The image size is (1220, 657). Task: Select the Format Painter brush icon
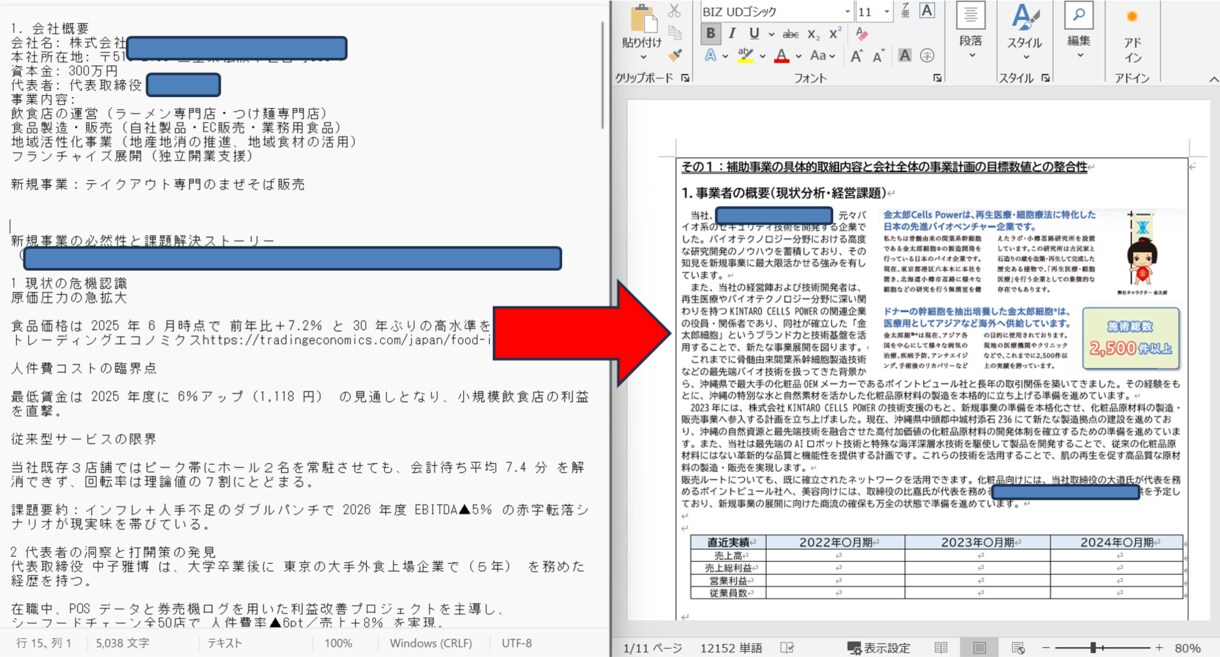click(x=675, y=55)
